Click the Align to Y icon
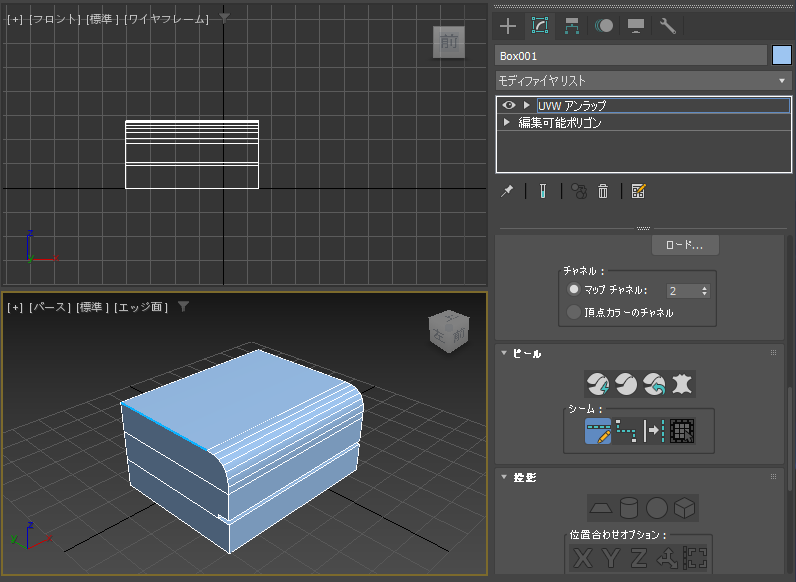The width and height of the screenshot is (796, 582). point(611,558)
